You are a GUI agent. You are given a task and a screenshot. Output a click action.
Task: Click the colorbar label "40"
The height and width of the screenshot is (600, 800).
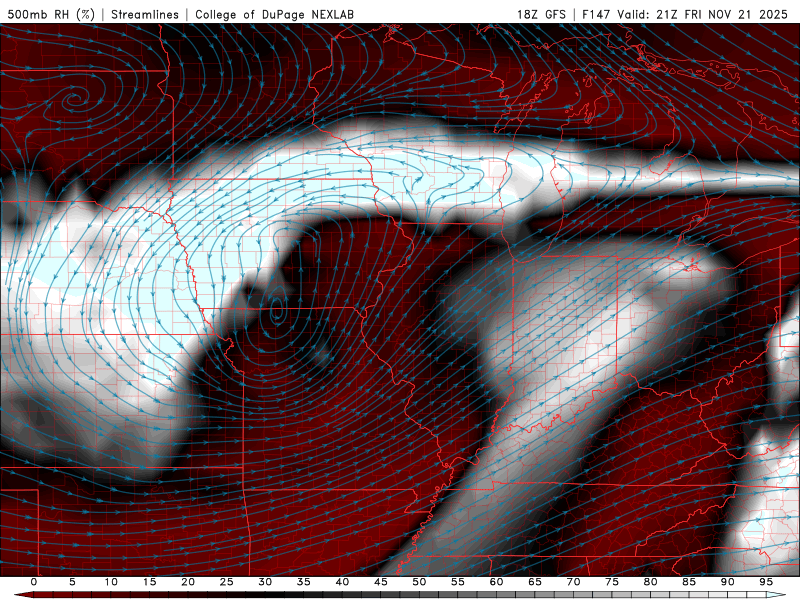pyautogui.click(x=342, y=582)
